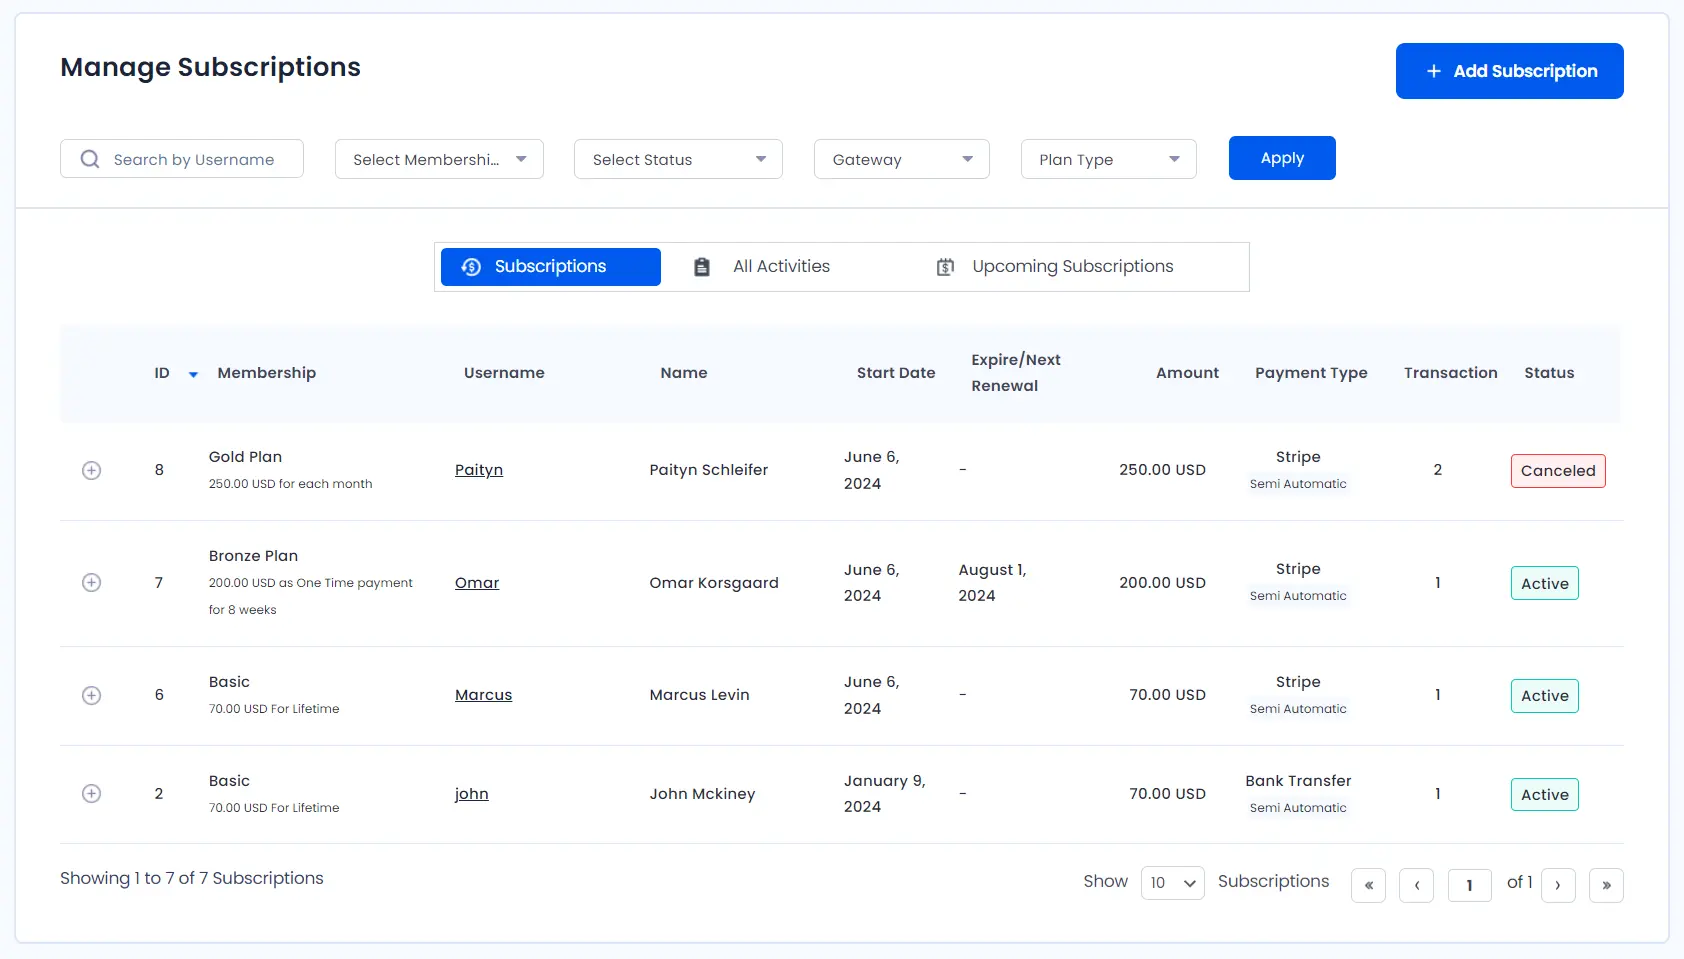Screen dimensions: 1684x959
Task: Click the name John Mckiney
Action: point(702,794)
